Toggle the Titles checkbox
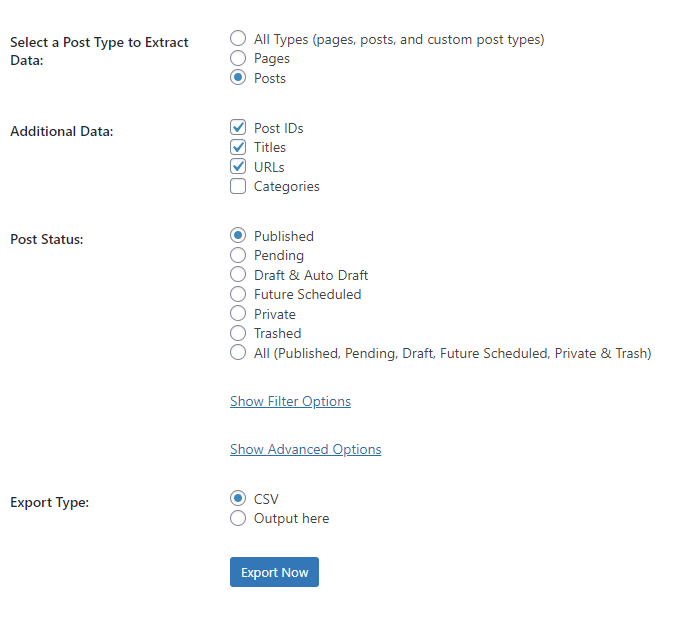Viewport: 676px width, 620px height. [x=238, y=147]
